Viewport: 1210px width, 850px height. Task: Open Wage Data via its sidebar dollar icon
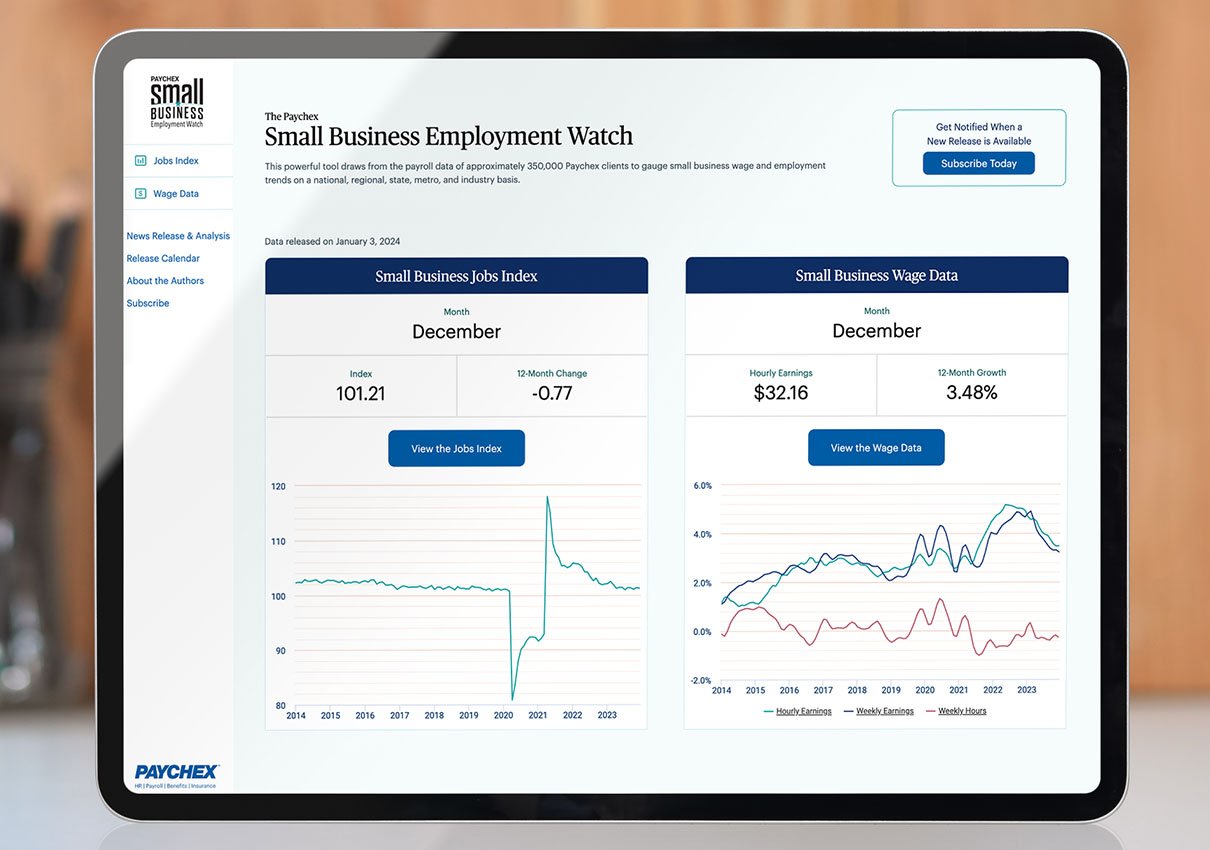tap(141, 194)
